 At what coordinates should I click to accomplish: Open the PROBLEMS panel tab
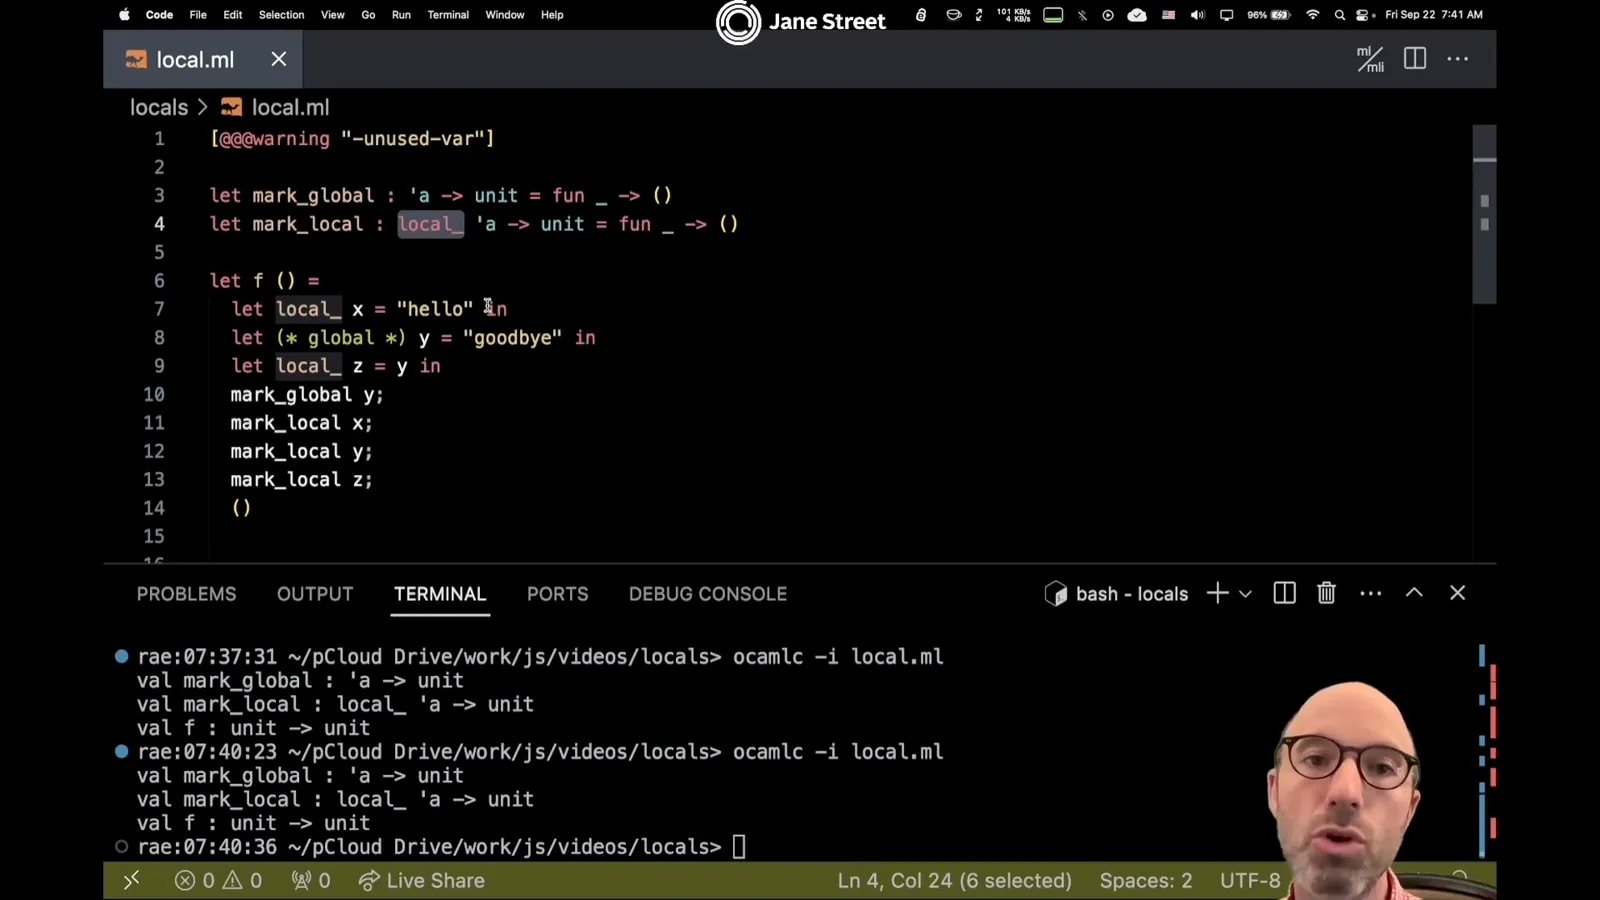187,594
